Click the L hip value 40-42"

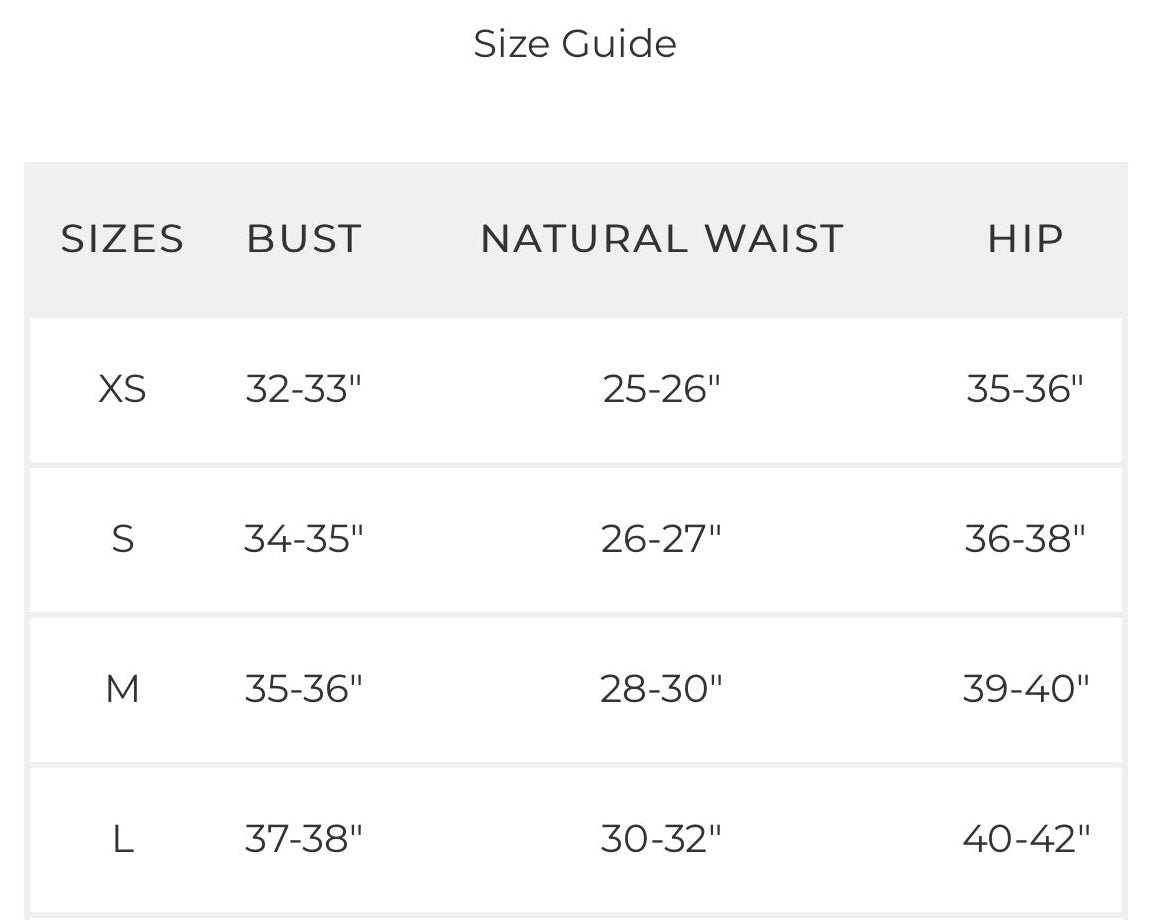(1025, 839)
